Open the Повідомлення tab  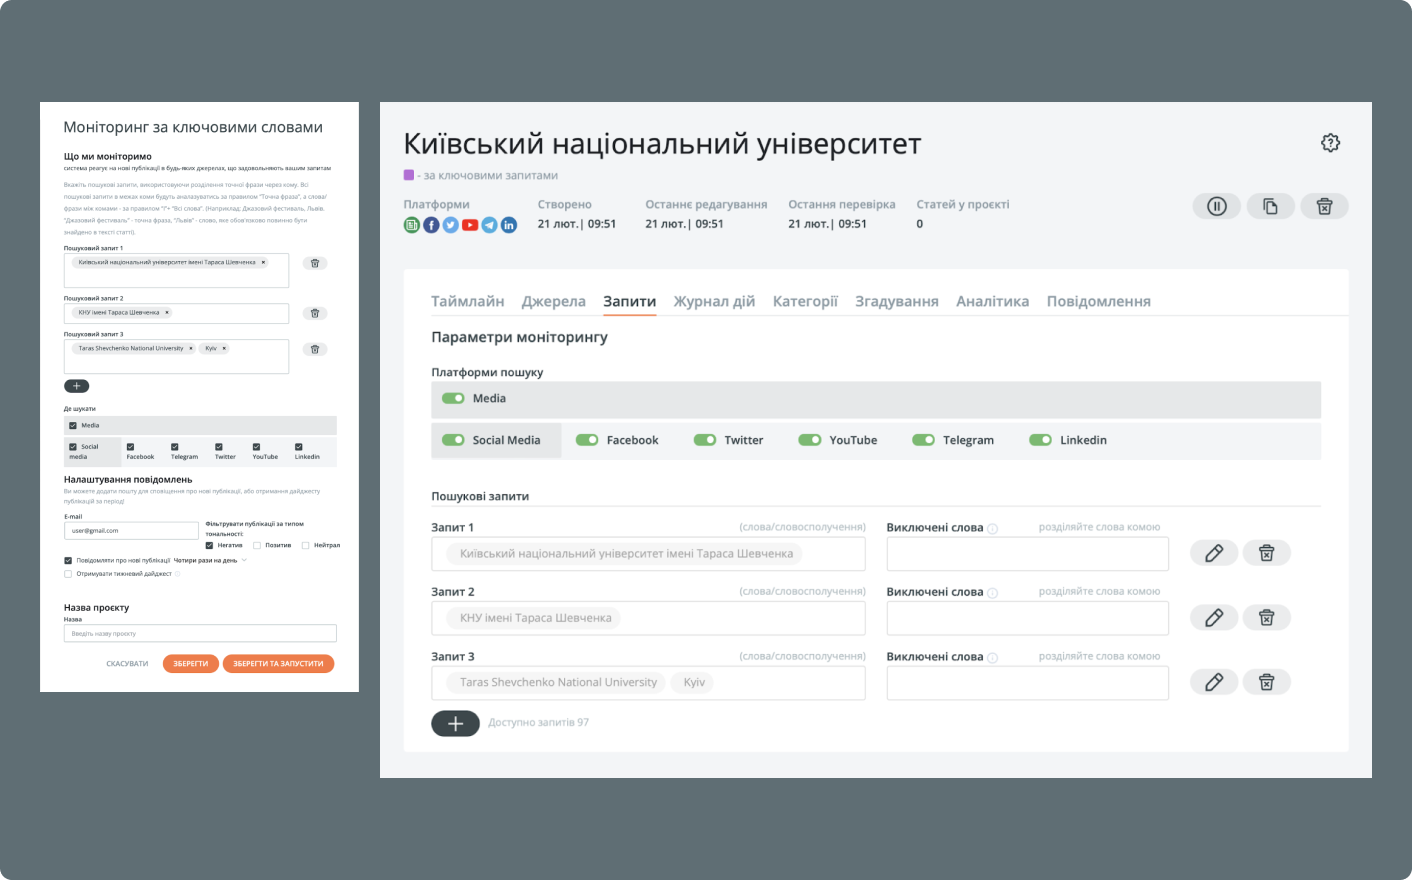tap(1099, 301)
